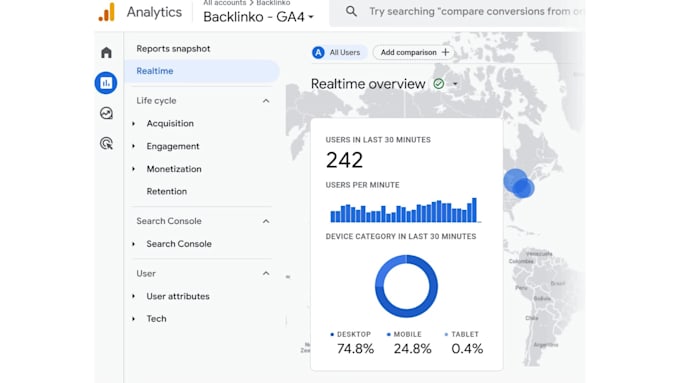Click the All Users 'A' badge
The height and width of the screenshot is (383, 680).
tap(318, 52)
